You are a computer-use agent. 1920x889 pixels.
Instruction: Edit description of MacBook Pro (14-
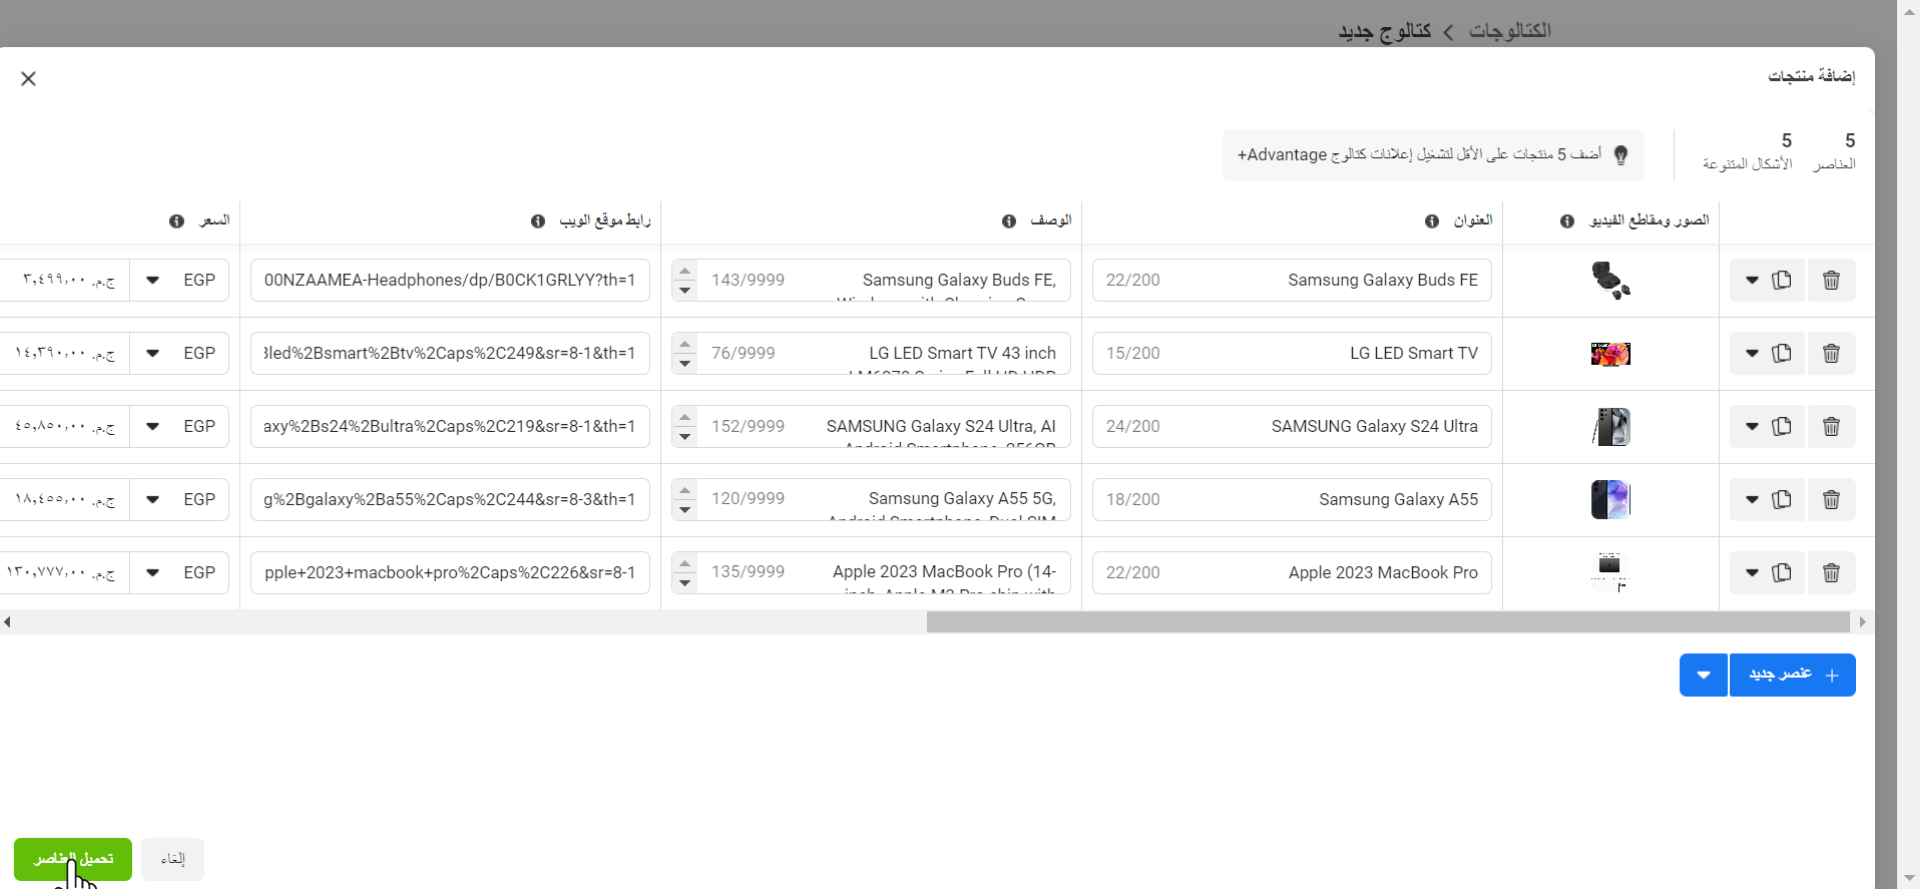point(871,572)
